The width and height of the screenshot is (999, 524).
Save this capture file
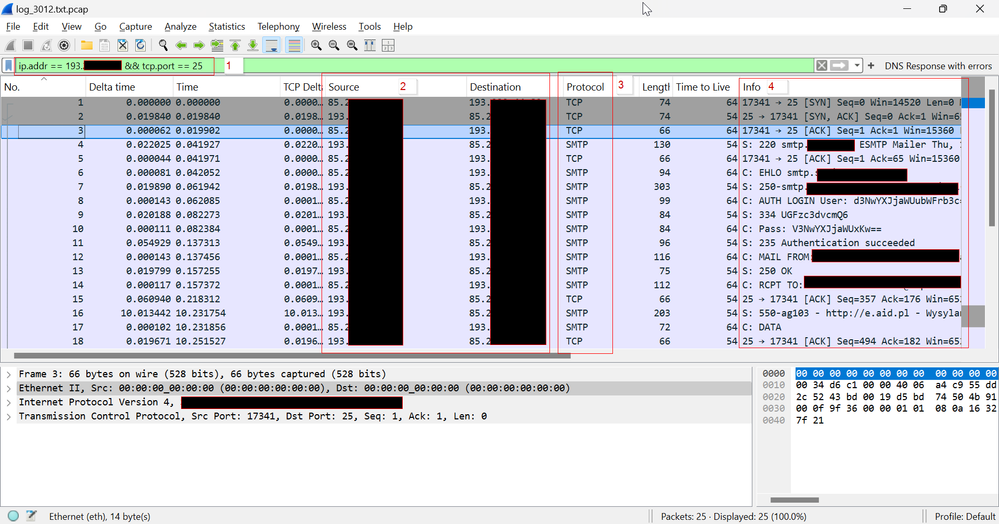(104, 45)
